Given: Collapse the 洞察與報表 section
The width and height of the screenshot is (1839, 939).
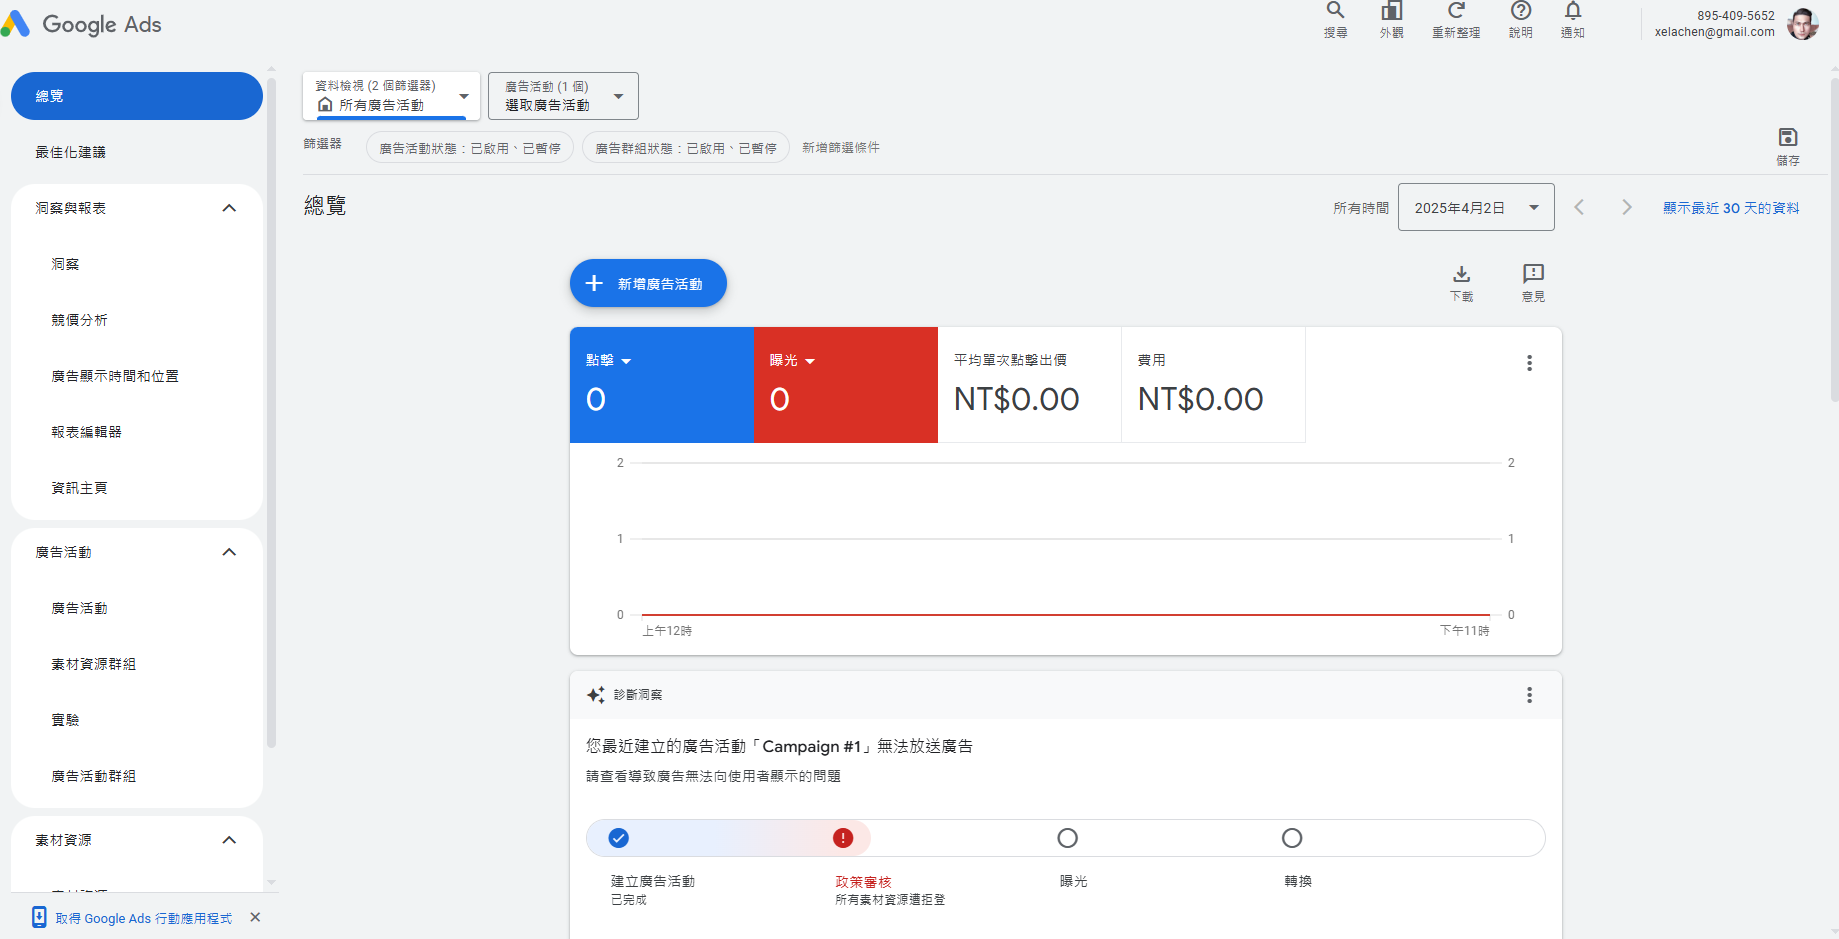Looking at the screenshot, I should pyautogui.click(x=229, y=208).
